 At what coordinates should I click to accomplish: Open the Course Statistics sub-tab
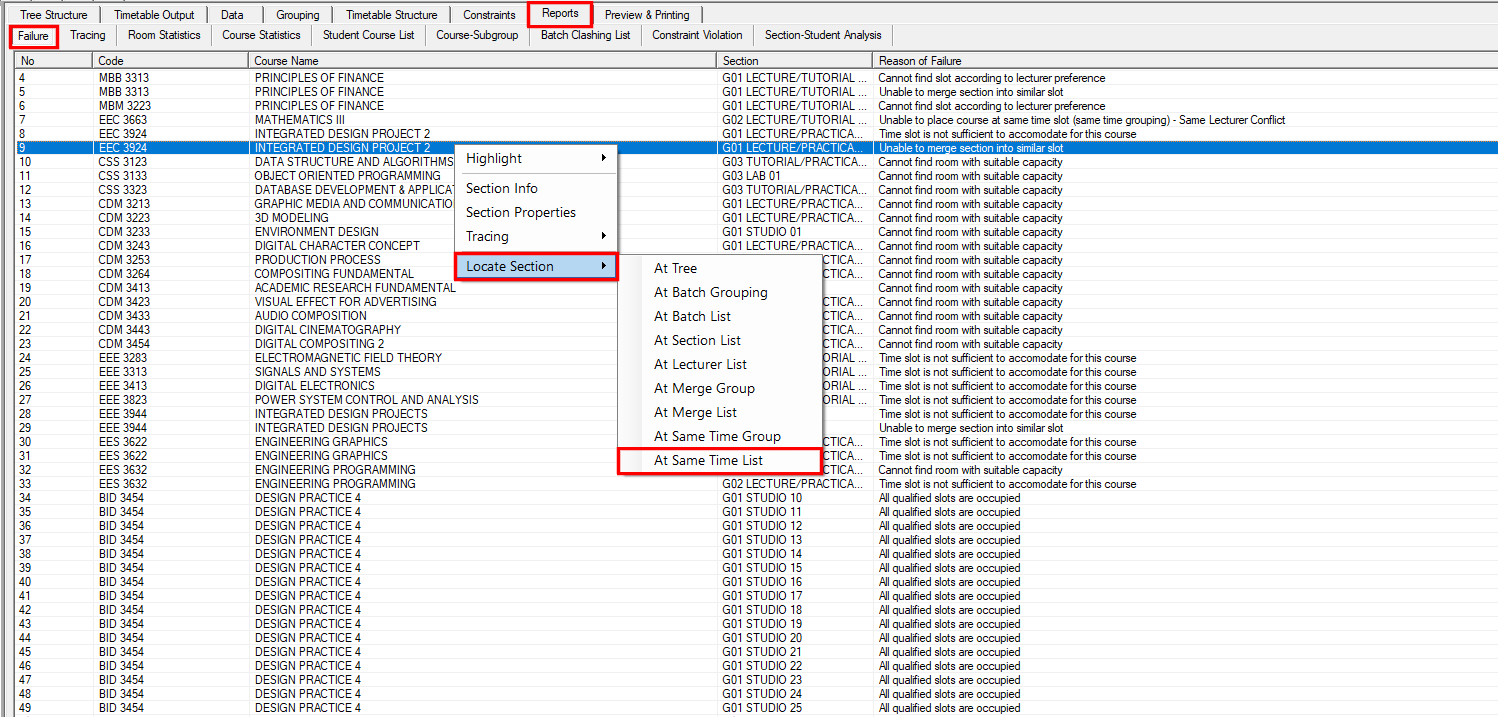pyautogui.click(x=261, y=35)
